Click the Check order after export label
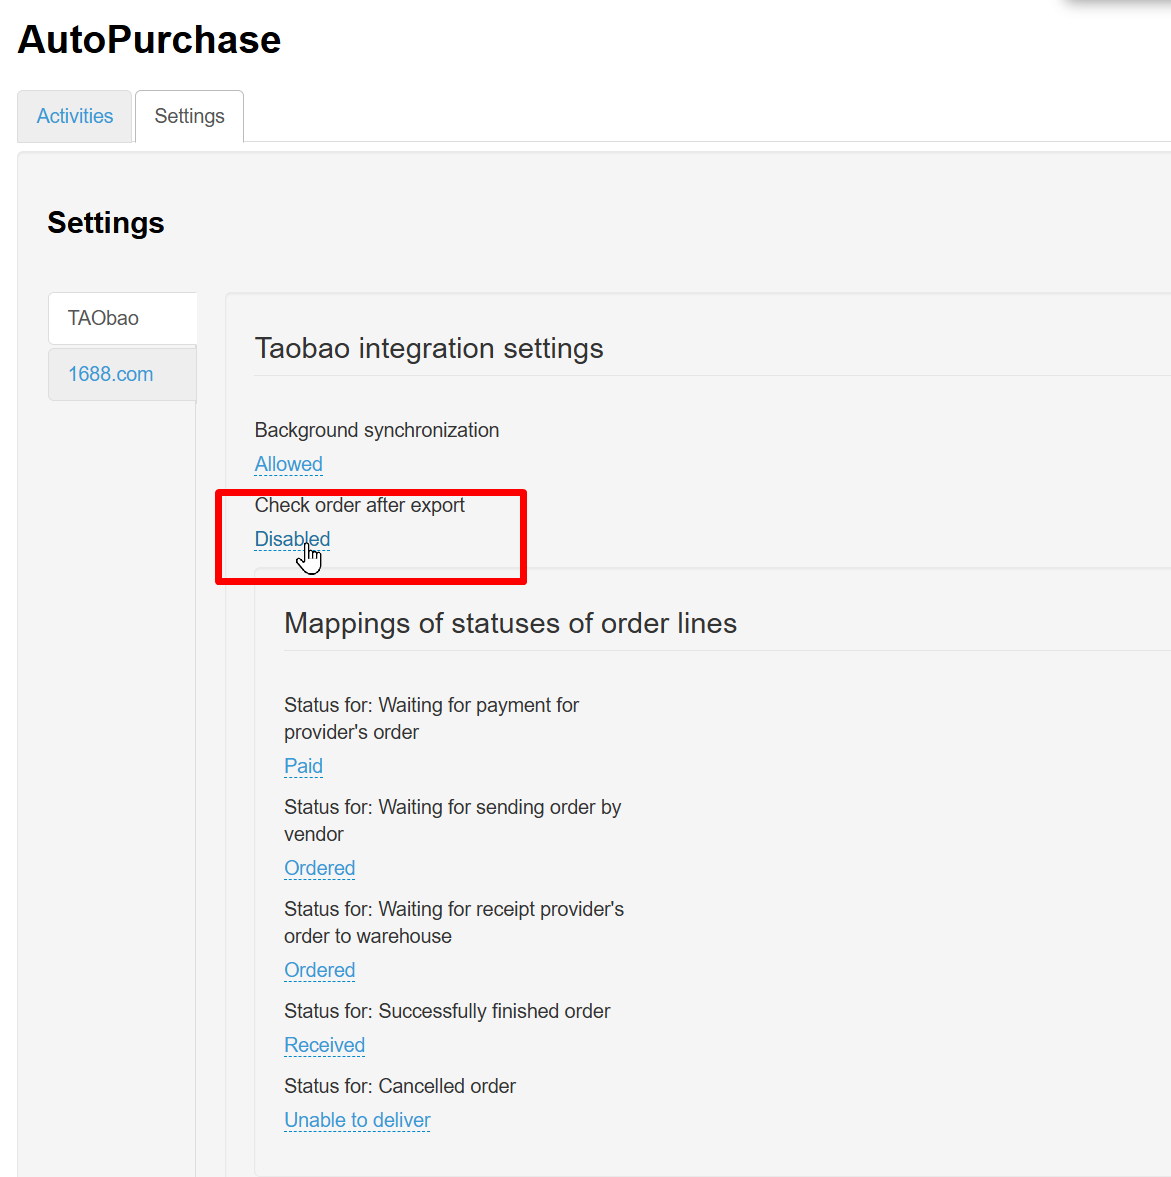1171x1177 pixels. 359,505
